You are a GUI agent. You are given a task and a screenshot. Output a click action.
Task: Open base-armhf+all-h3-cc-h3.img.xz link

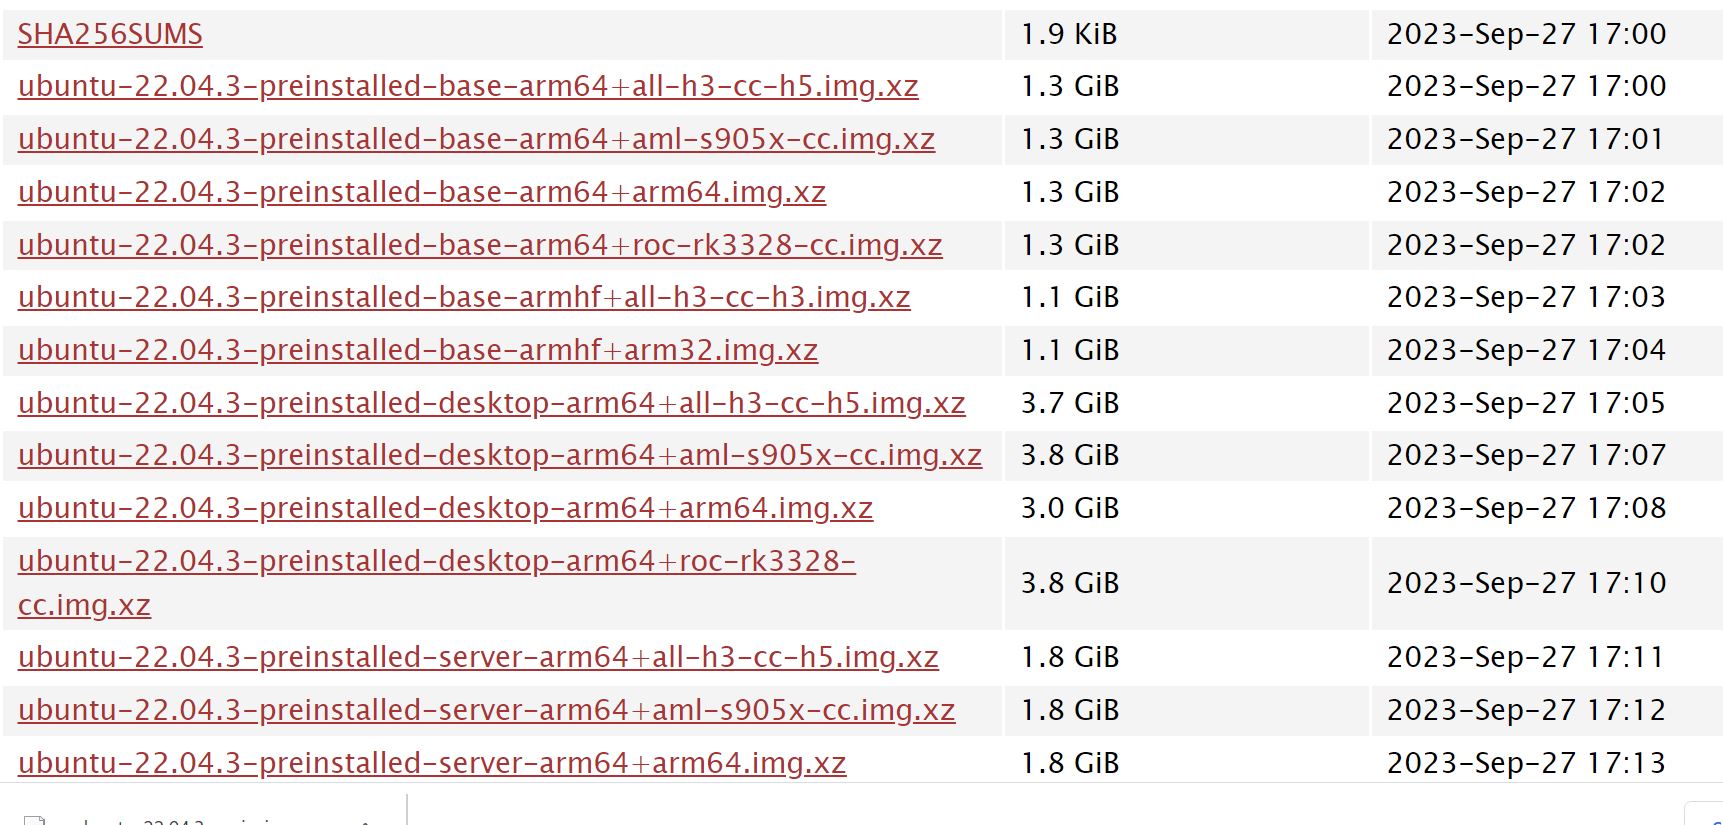coord(464,298)
